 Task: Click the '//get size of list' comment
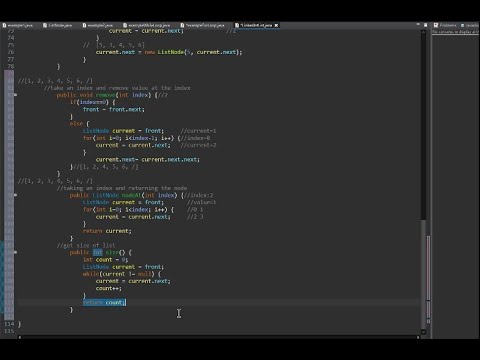(86, 245)
